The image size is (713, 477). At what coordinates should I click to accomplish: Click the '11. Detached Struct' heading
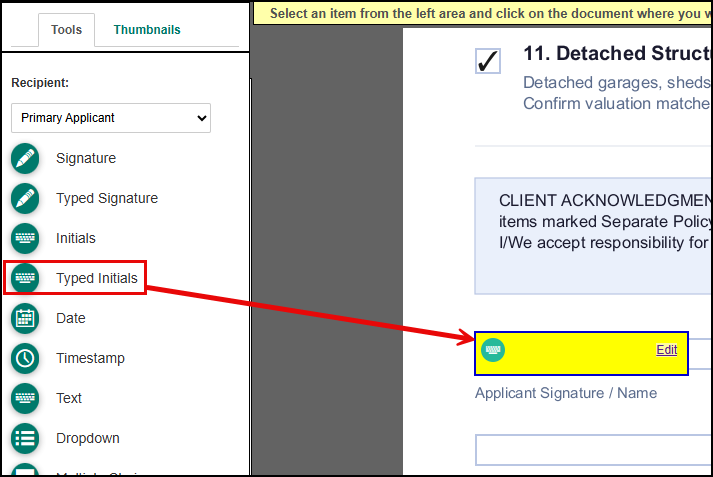(618, 53)
